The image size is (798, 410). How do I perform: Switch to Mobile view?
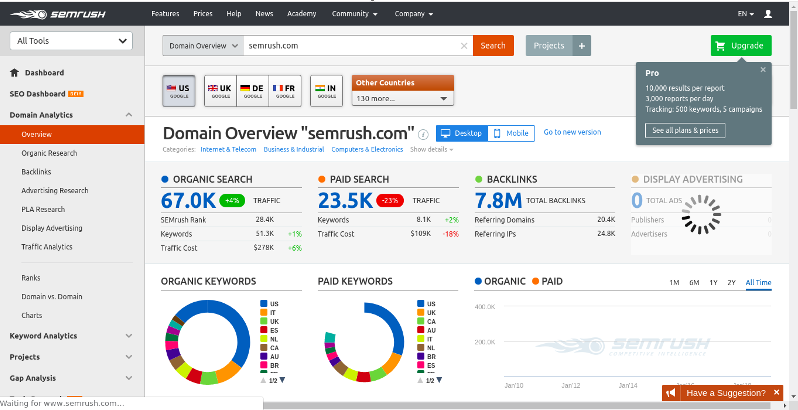[510, 133]
